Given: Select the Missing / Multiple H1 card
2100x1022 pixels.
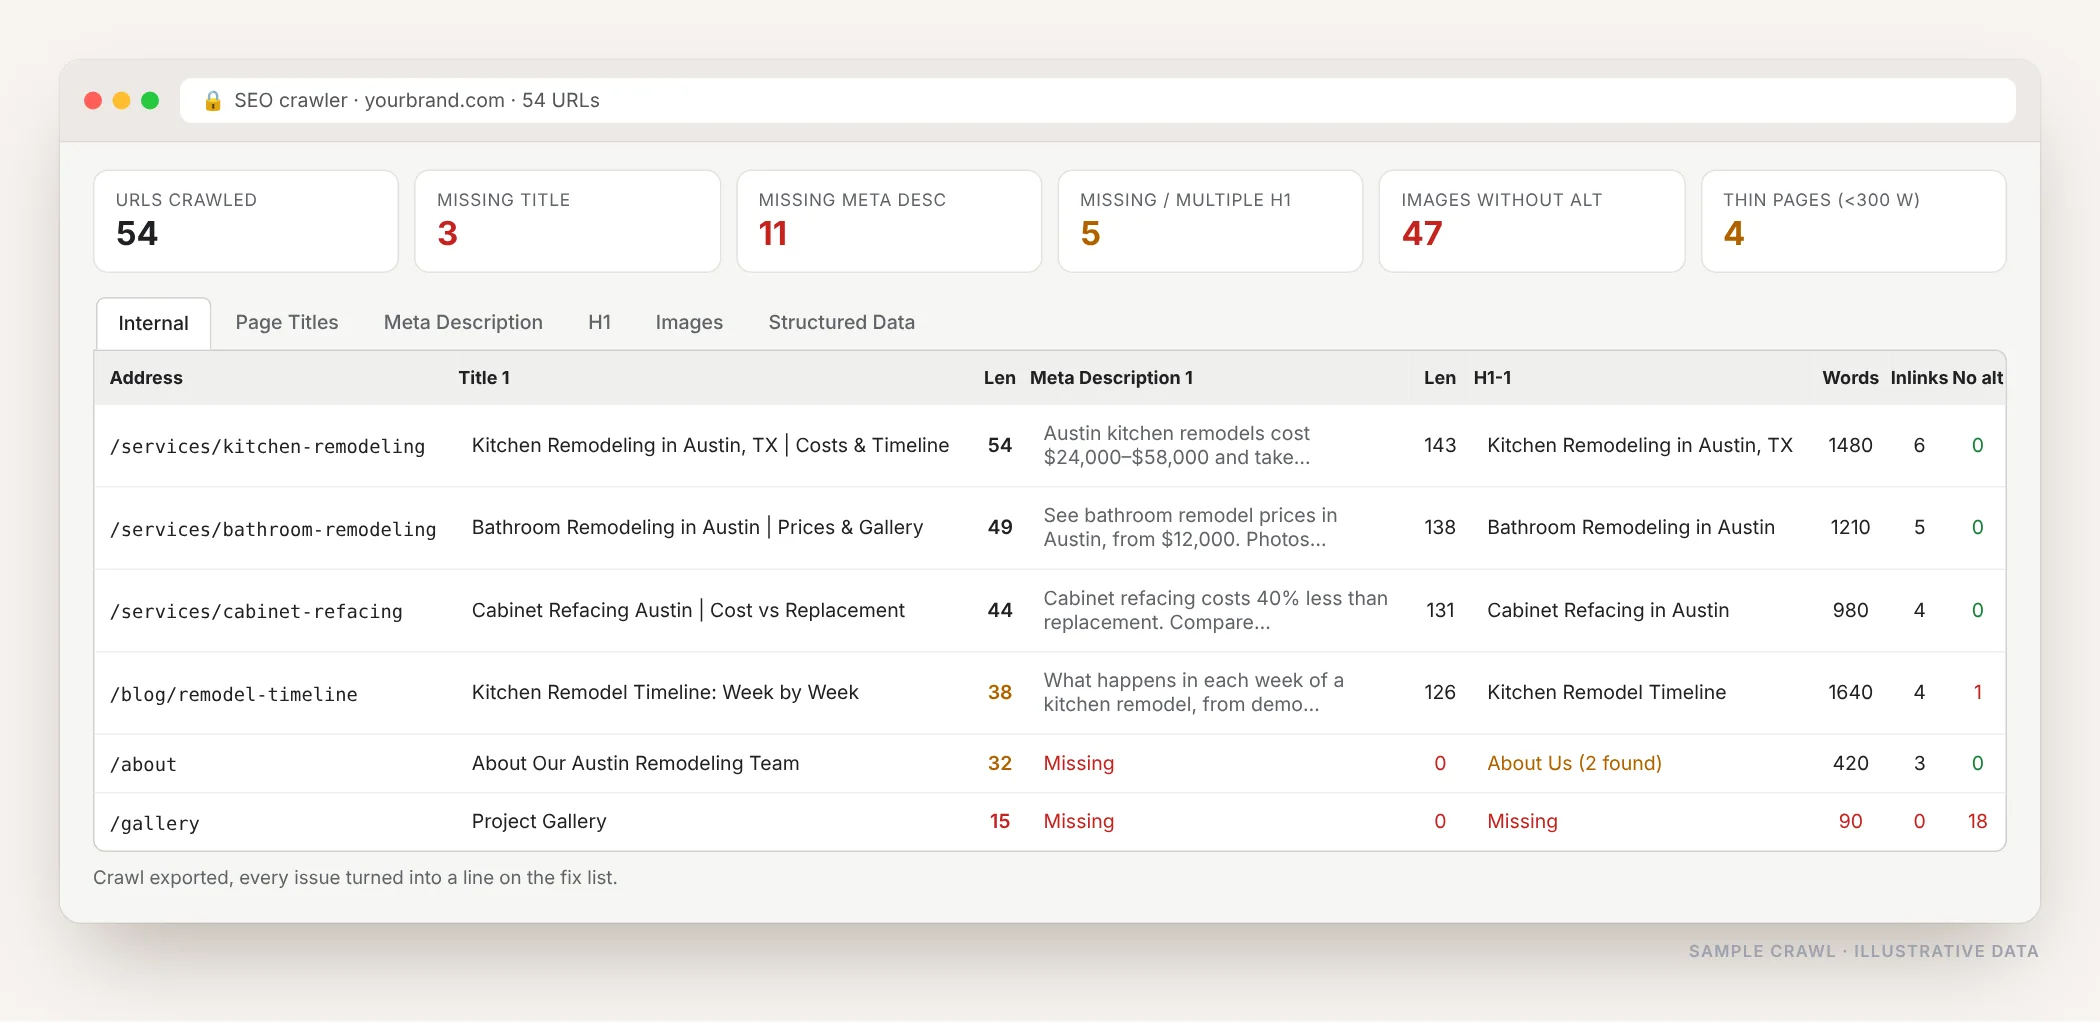Looking at the screenshot, I should coord(1210,221).
